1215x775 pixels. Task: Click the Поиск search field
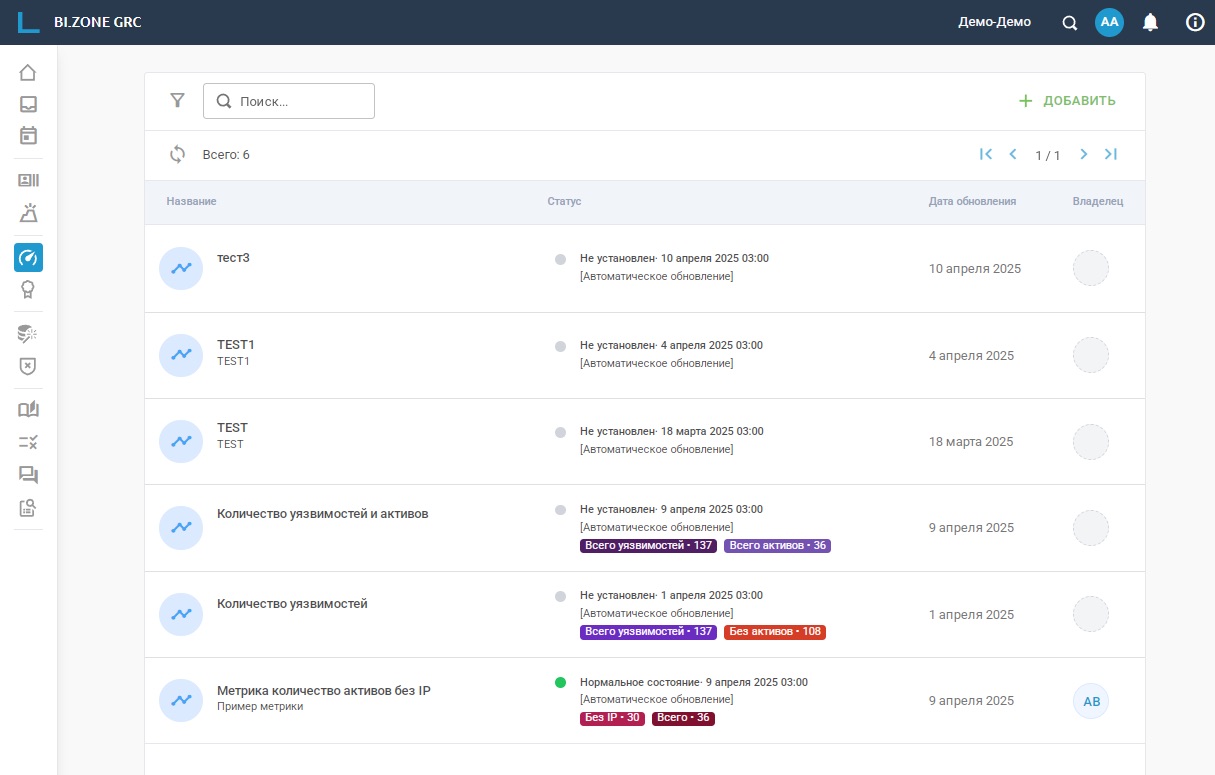pos(300,101)
